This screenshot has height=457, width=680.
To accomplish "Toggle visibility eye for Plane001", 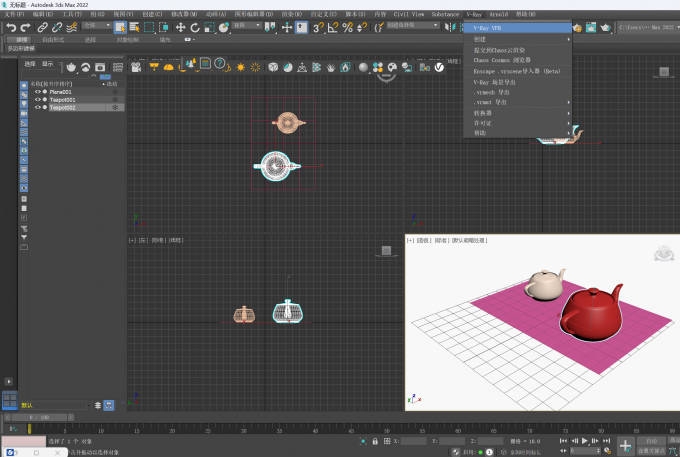I will pos(37,92).
